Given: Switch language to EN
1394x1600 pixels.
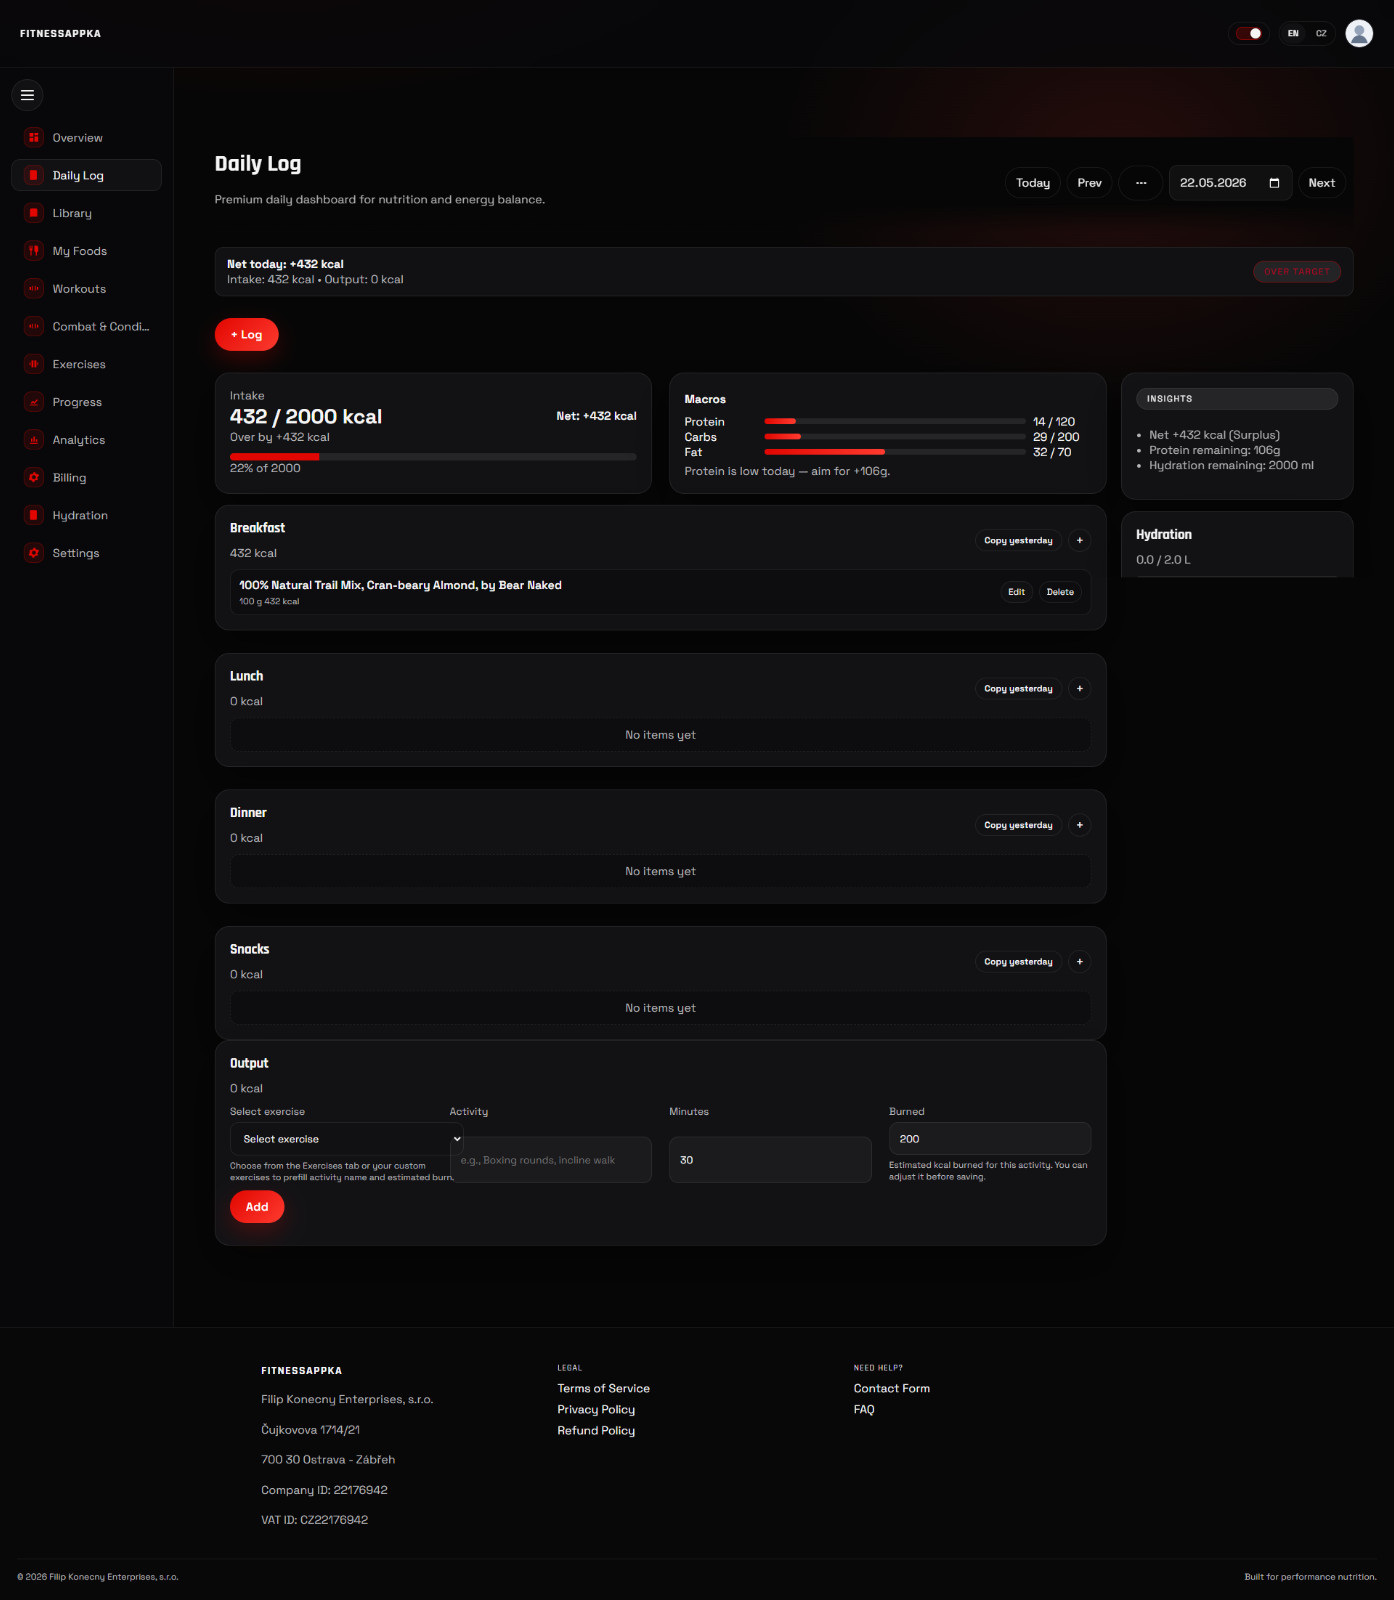Looking at the screenshot, I should tap(1293, 33).
